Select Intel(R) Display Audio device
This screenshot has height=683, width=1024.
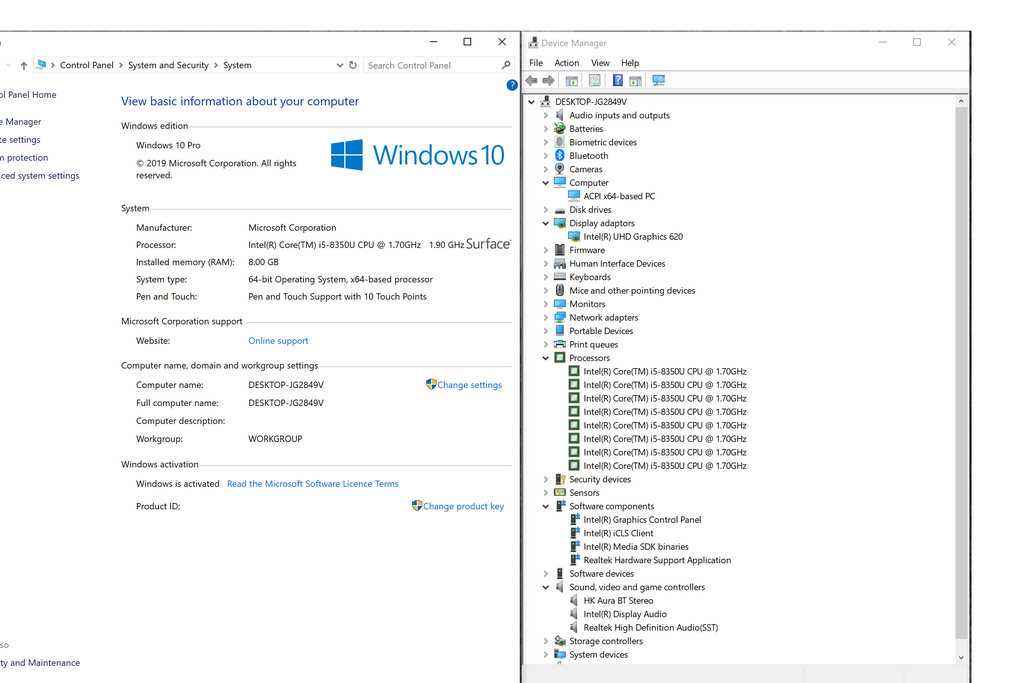(x=625, y=614)
